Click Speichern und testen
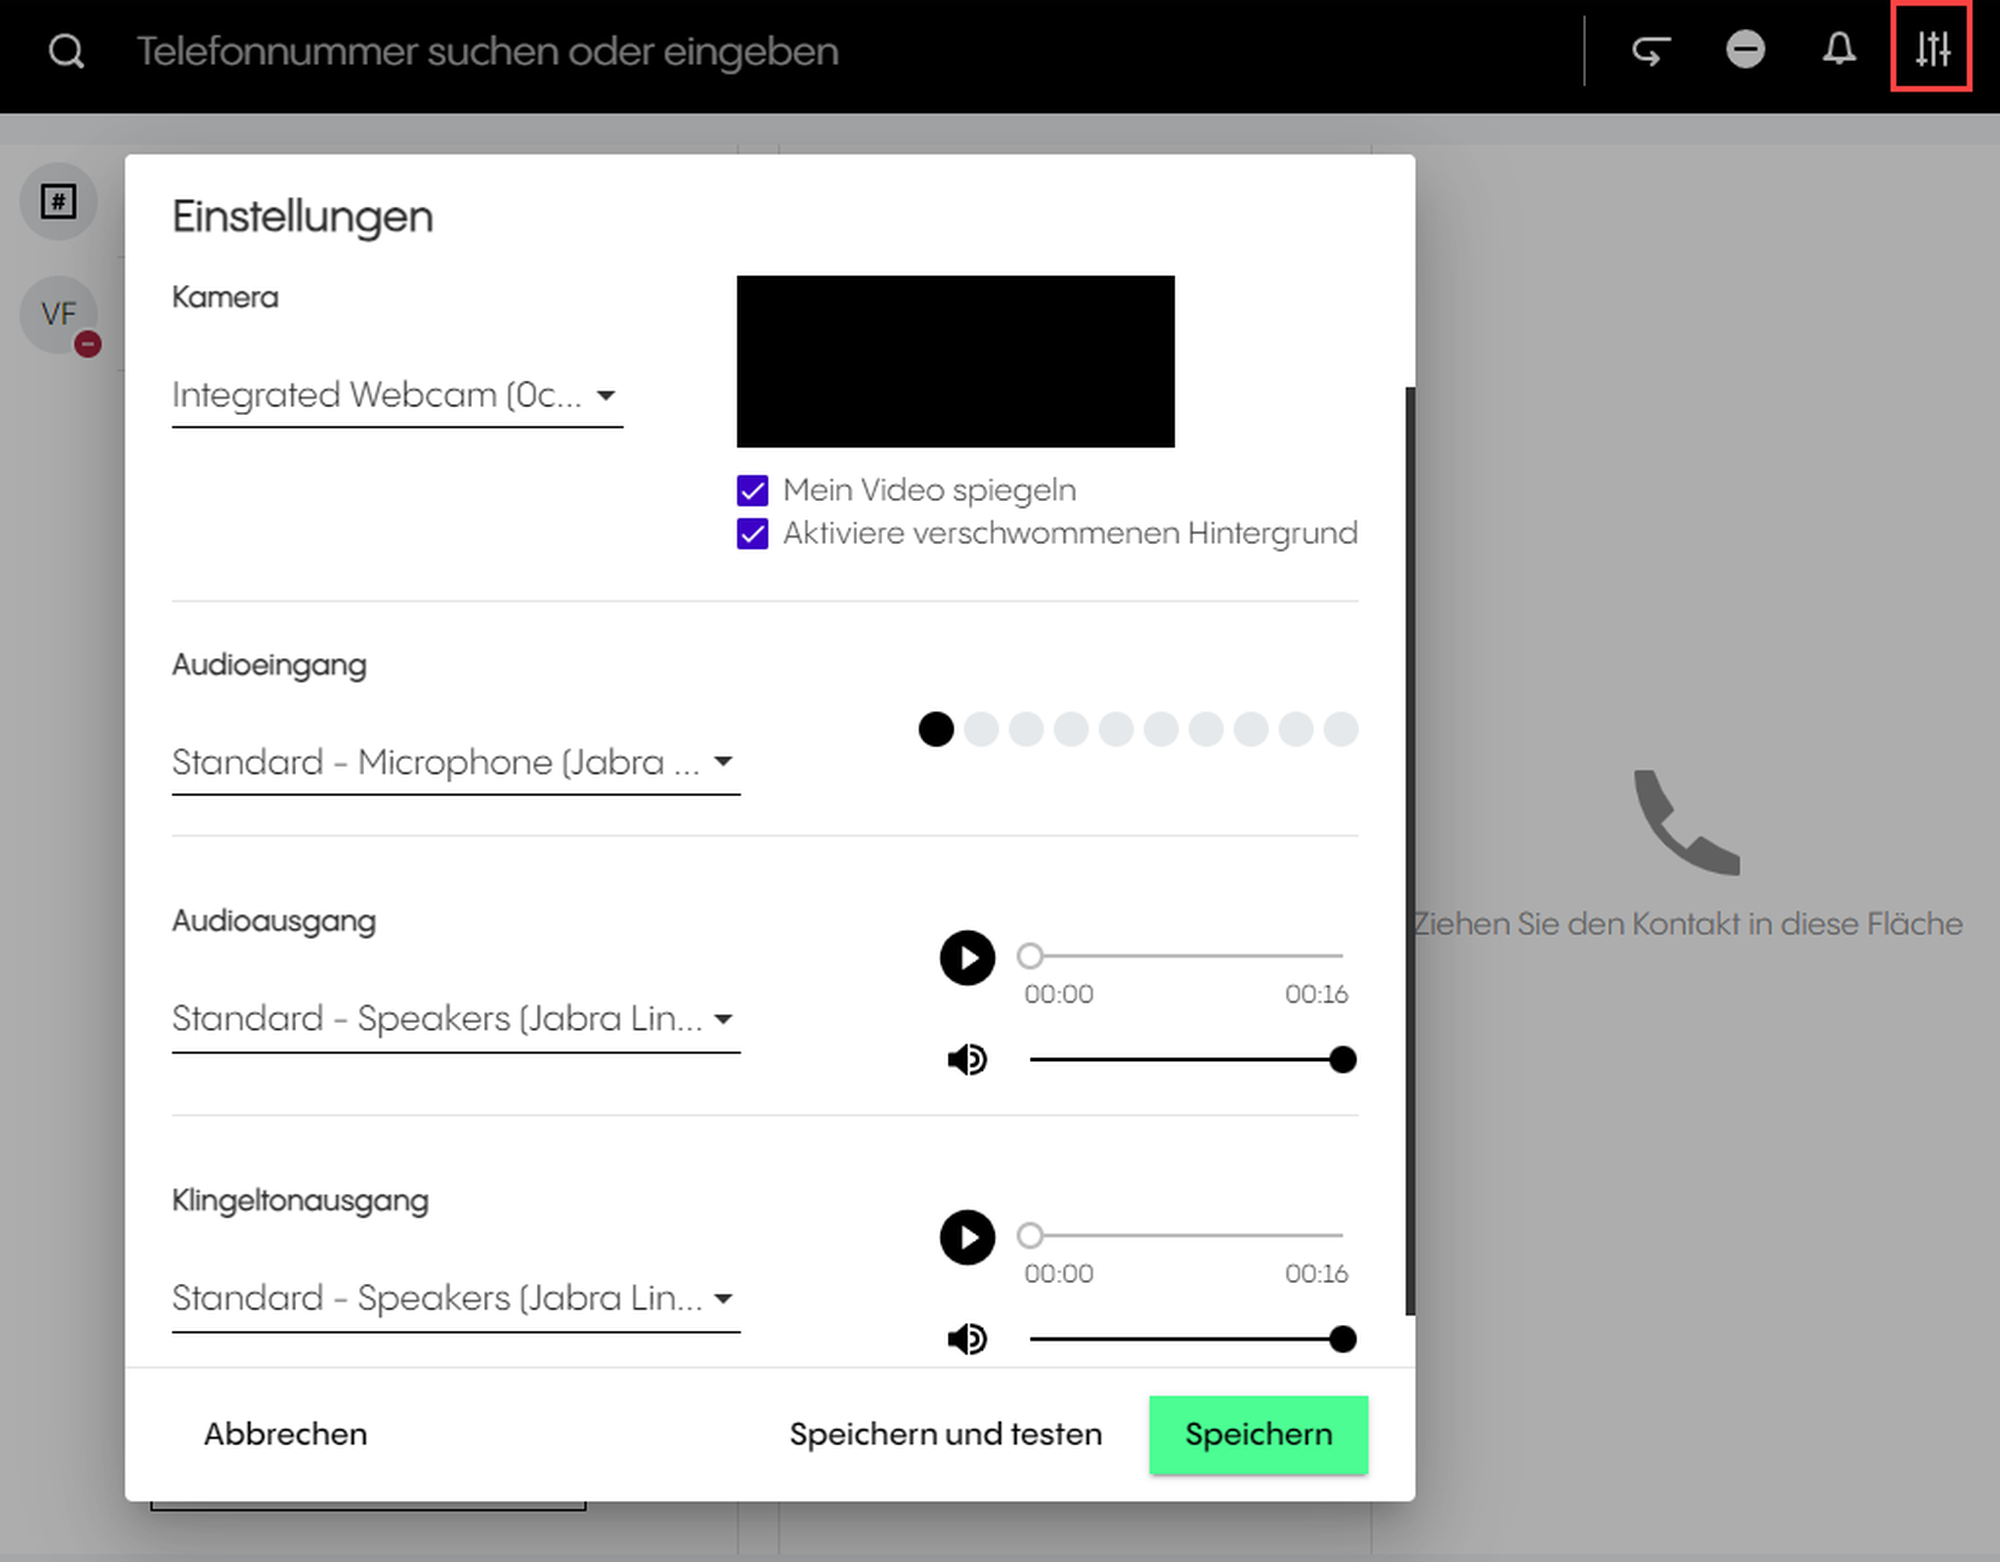 (945, 1434)
